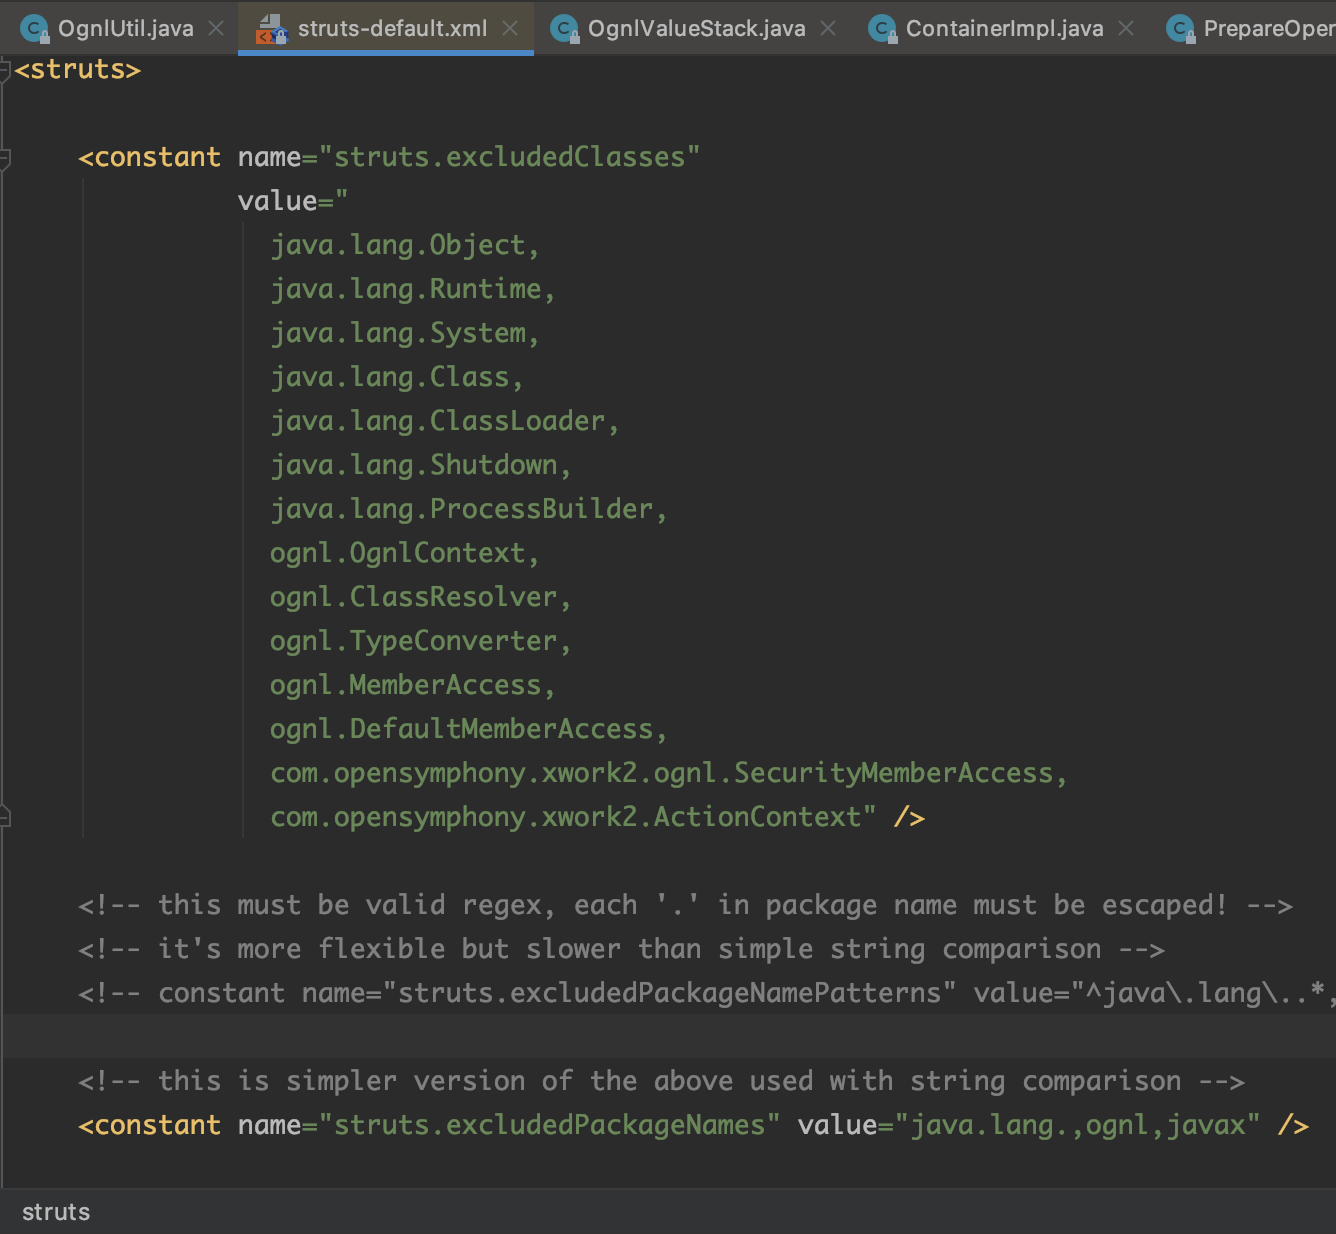Click the "java.lang.Runtime," line
Viewport: 1336px width, 1234px height.
tap(413, 289)
